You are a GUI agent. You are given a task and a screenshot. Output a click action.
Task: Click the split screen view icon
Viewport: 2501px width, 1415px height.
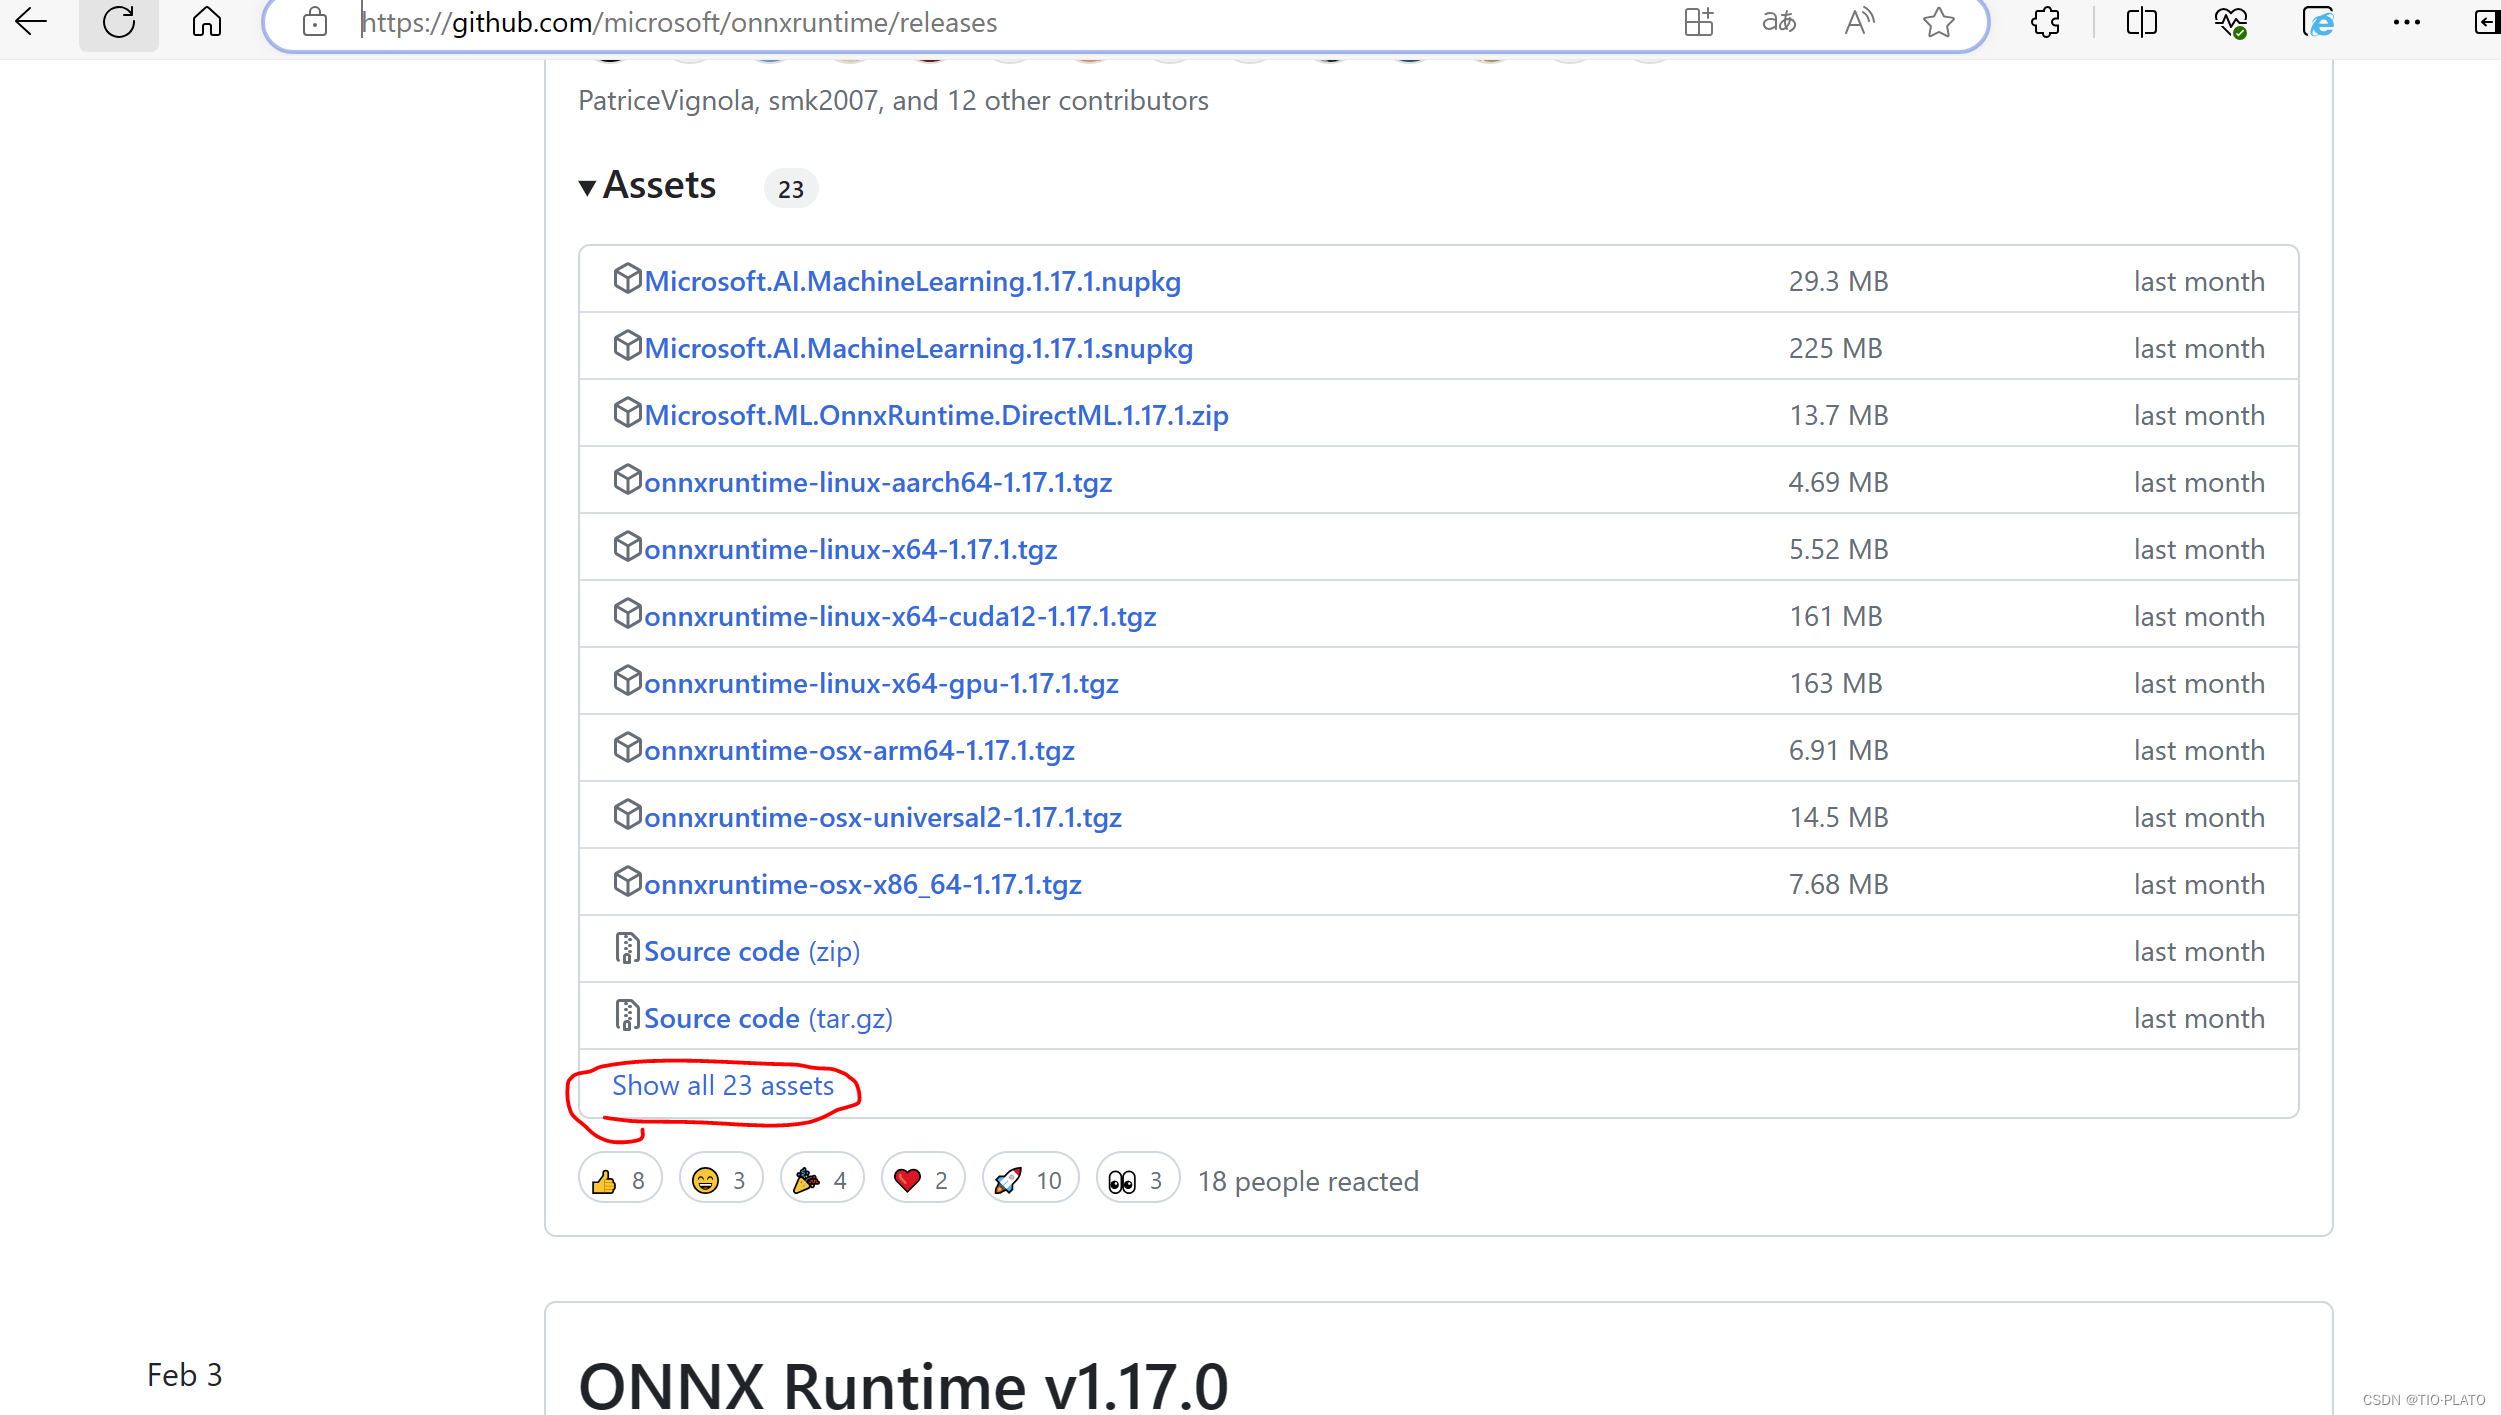(2140, 22)
